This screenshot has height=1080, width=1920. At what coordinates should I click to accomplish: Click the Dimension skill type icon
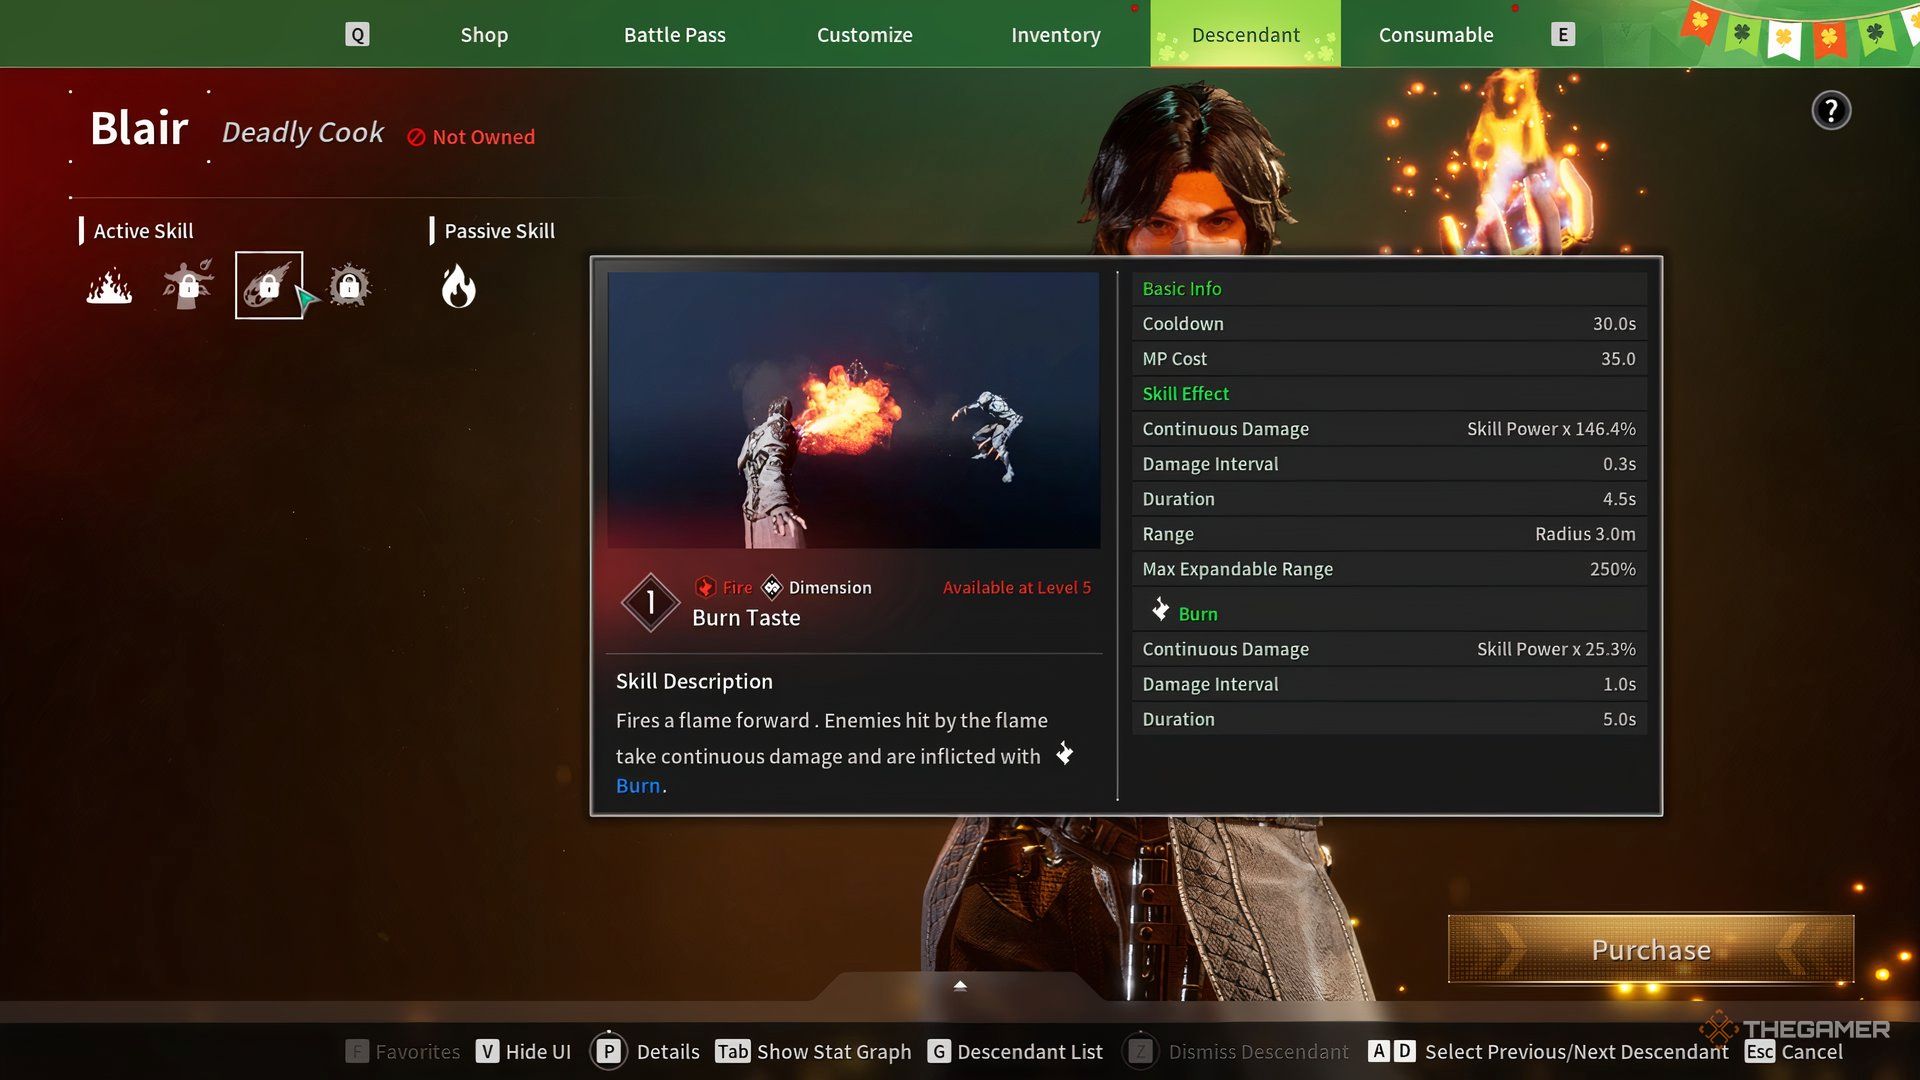(x=772, y=587)
